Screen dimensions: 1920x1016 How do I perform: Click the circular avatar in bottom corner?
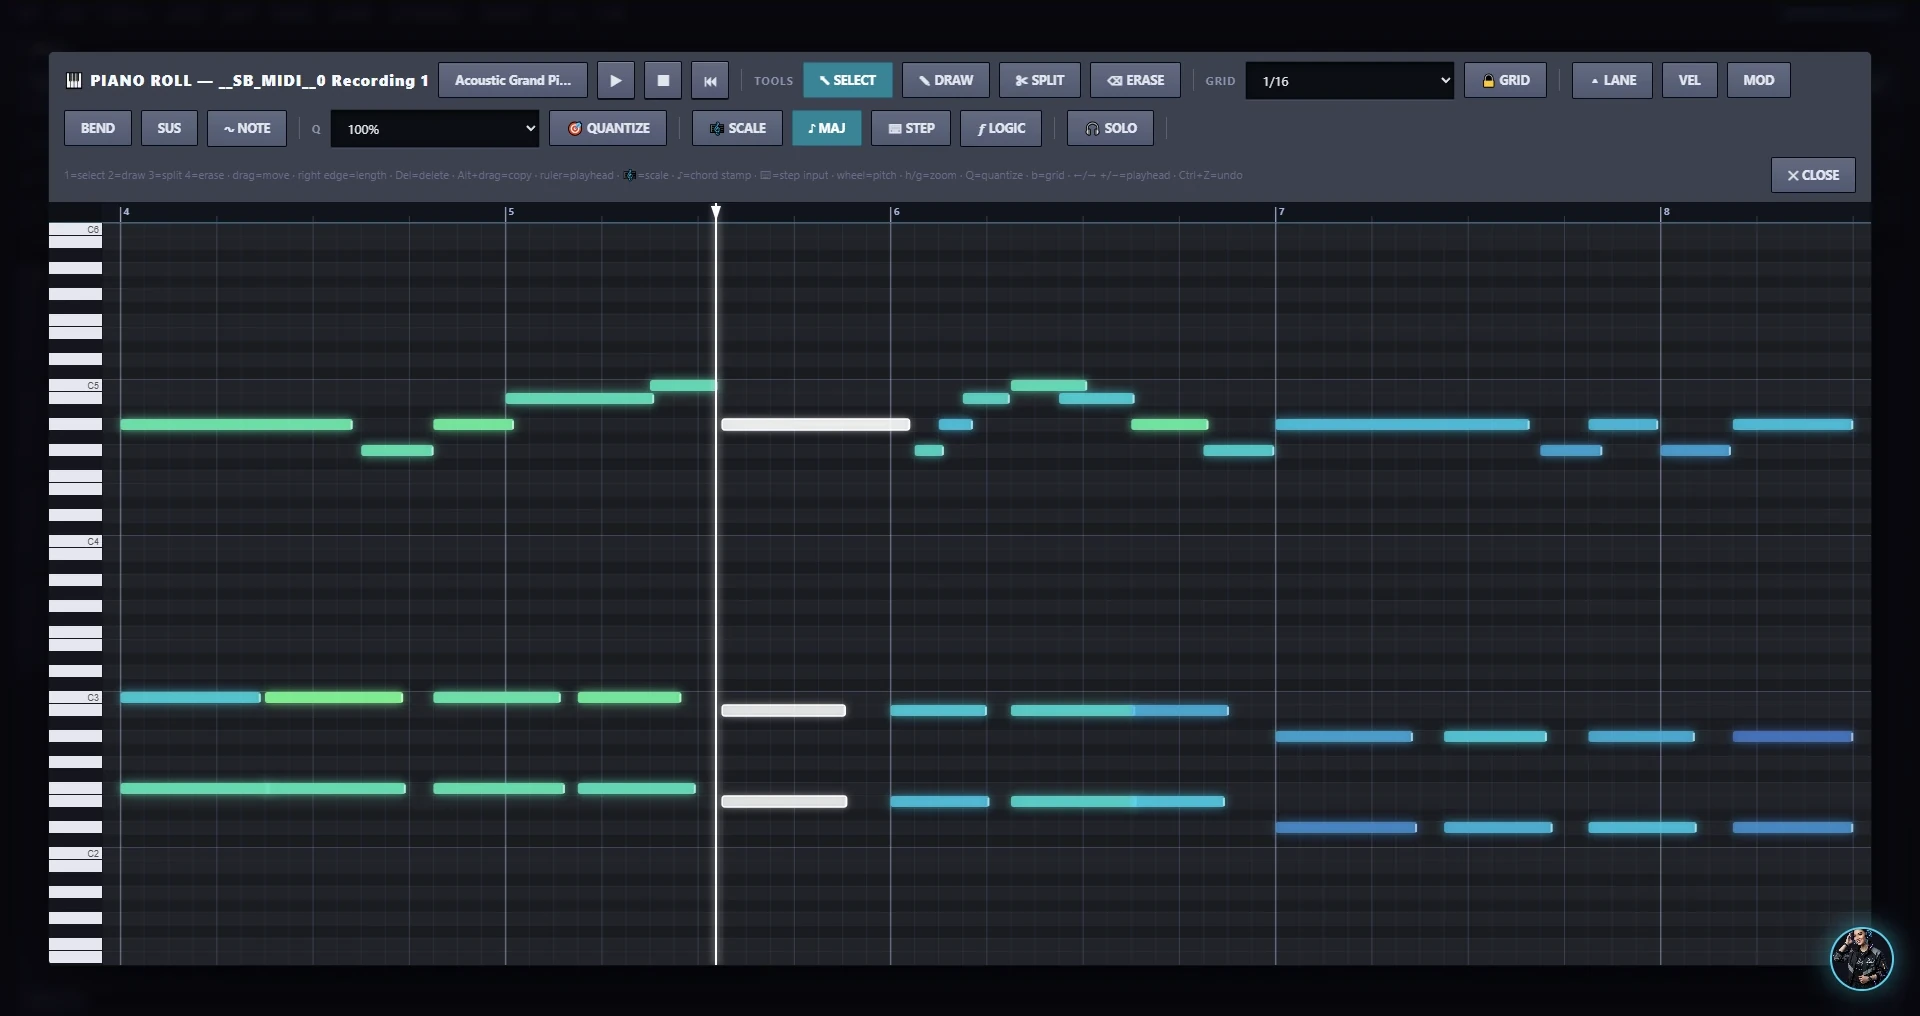coord(1861,958)
